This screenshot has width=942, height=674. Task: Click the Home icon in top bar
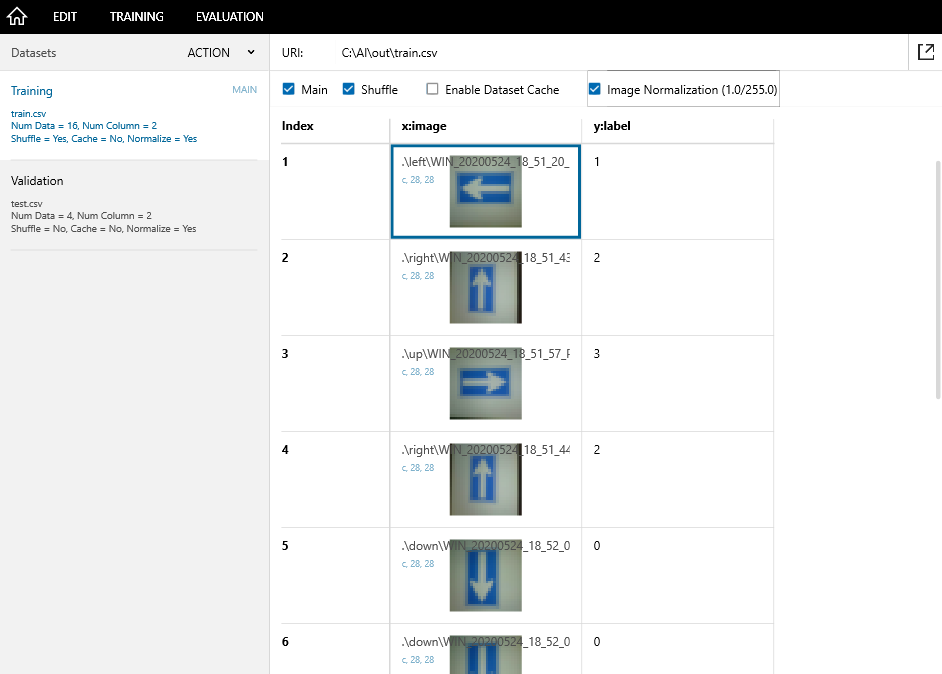(17, 16)
